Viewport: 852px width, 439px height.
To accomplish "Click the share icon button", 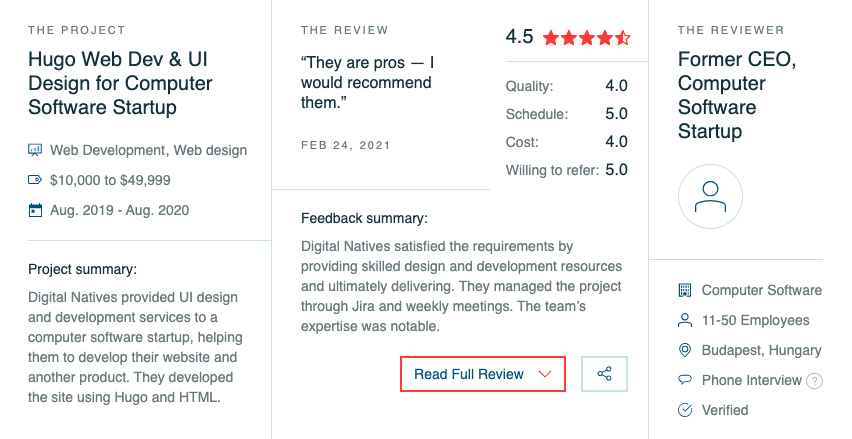I will pyautogui.click(x=604, y=374).
